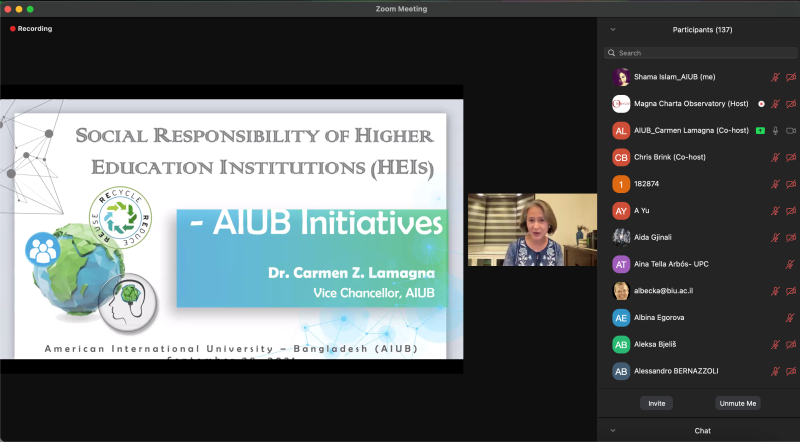Click the microphone icon for AIUB_Carmen Lamagna
The width and height of the screenshot is (800, 442).
pyautogui.click(x=775, y=130)
